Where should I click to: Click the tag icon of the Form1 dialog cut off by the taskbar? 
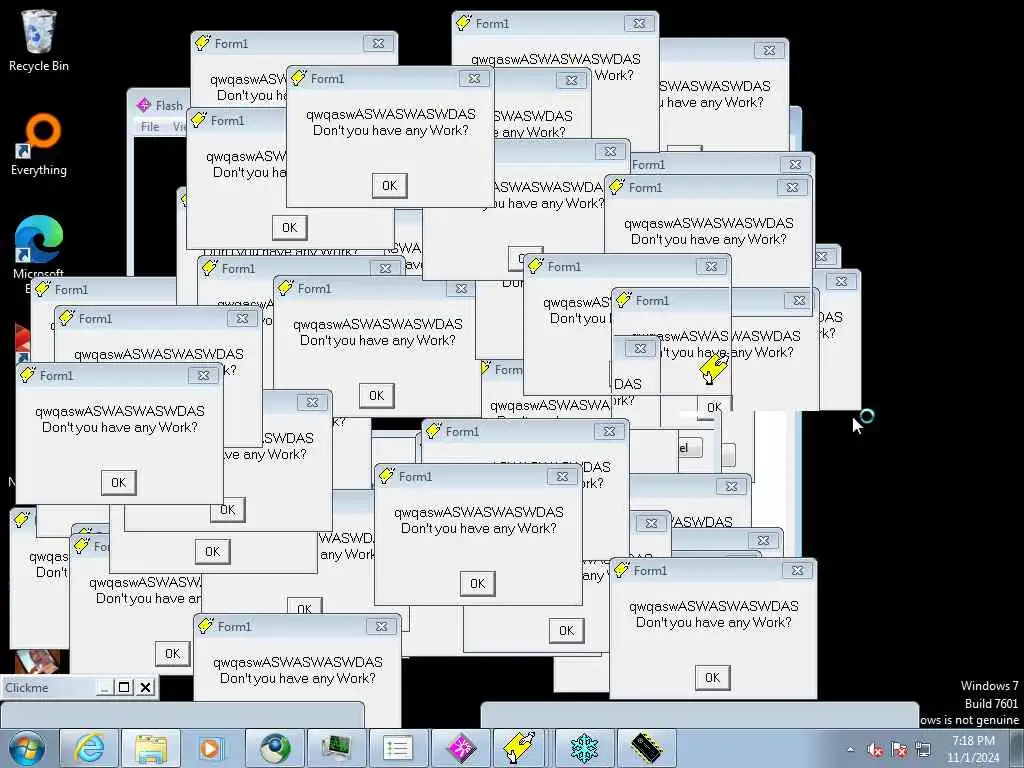pyautogui.click(x=206, y=626)
